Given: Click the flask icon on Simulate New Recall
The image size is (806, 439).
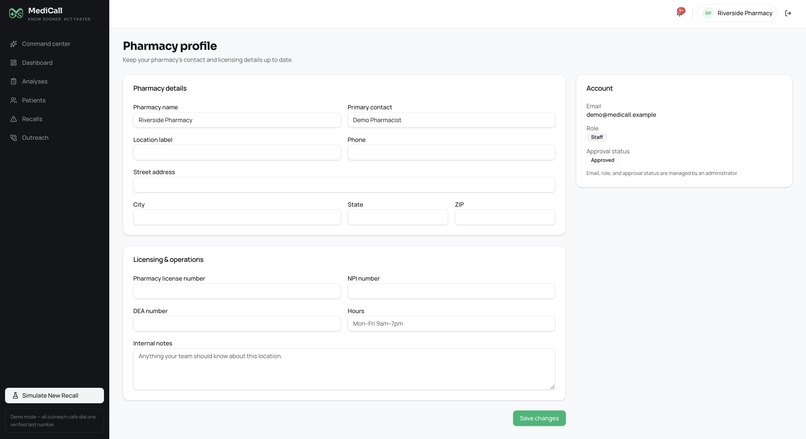Looking at the screenshot, I should tap(15, 395).
